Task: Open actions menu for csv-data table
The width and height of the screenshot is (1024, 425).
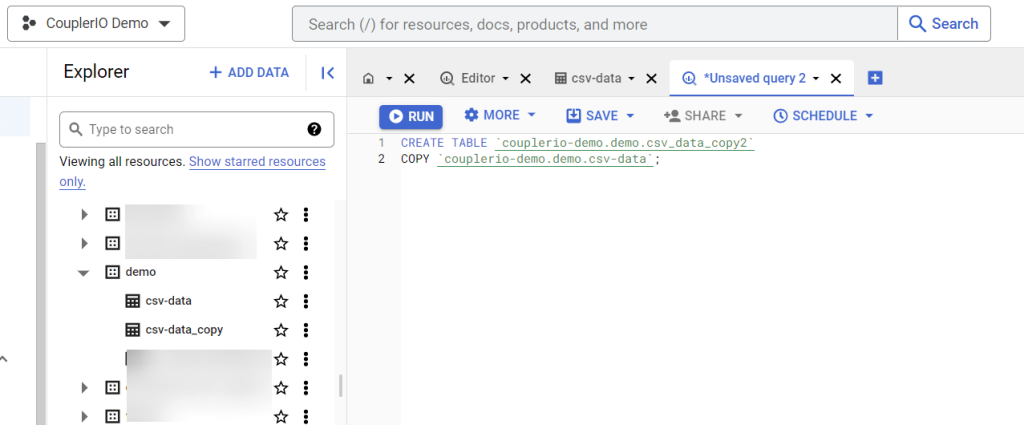Action: 306,301
